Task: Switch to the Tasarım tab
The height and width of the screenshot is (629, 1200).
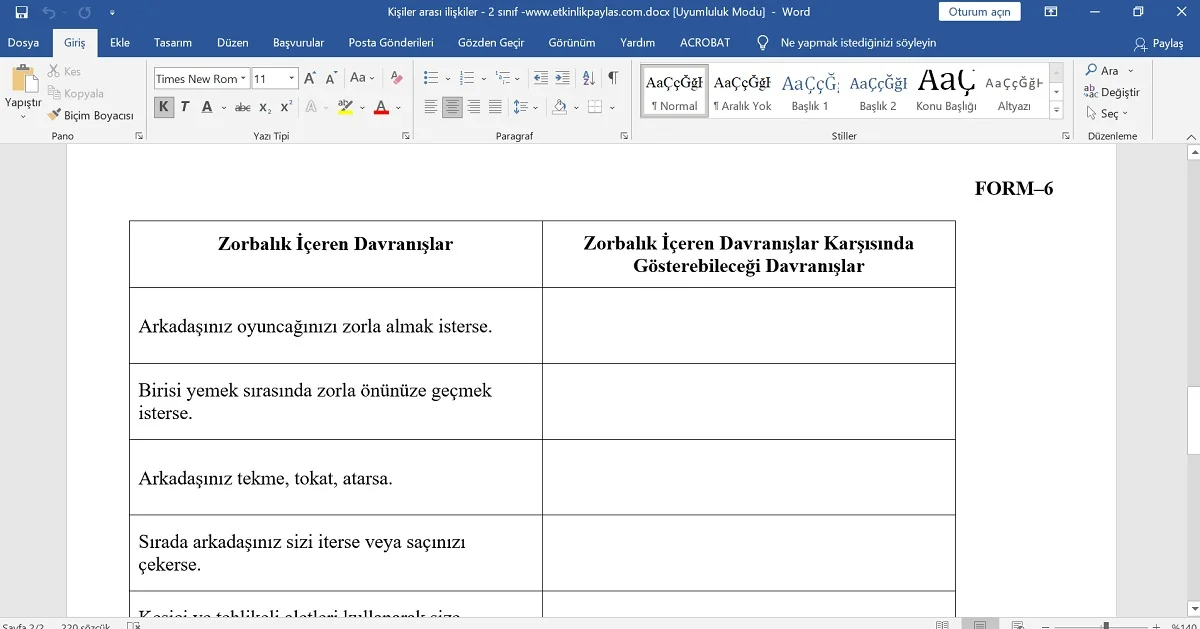Action: 173,43
